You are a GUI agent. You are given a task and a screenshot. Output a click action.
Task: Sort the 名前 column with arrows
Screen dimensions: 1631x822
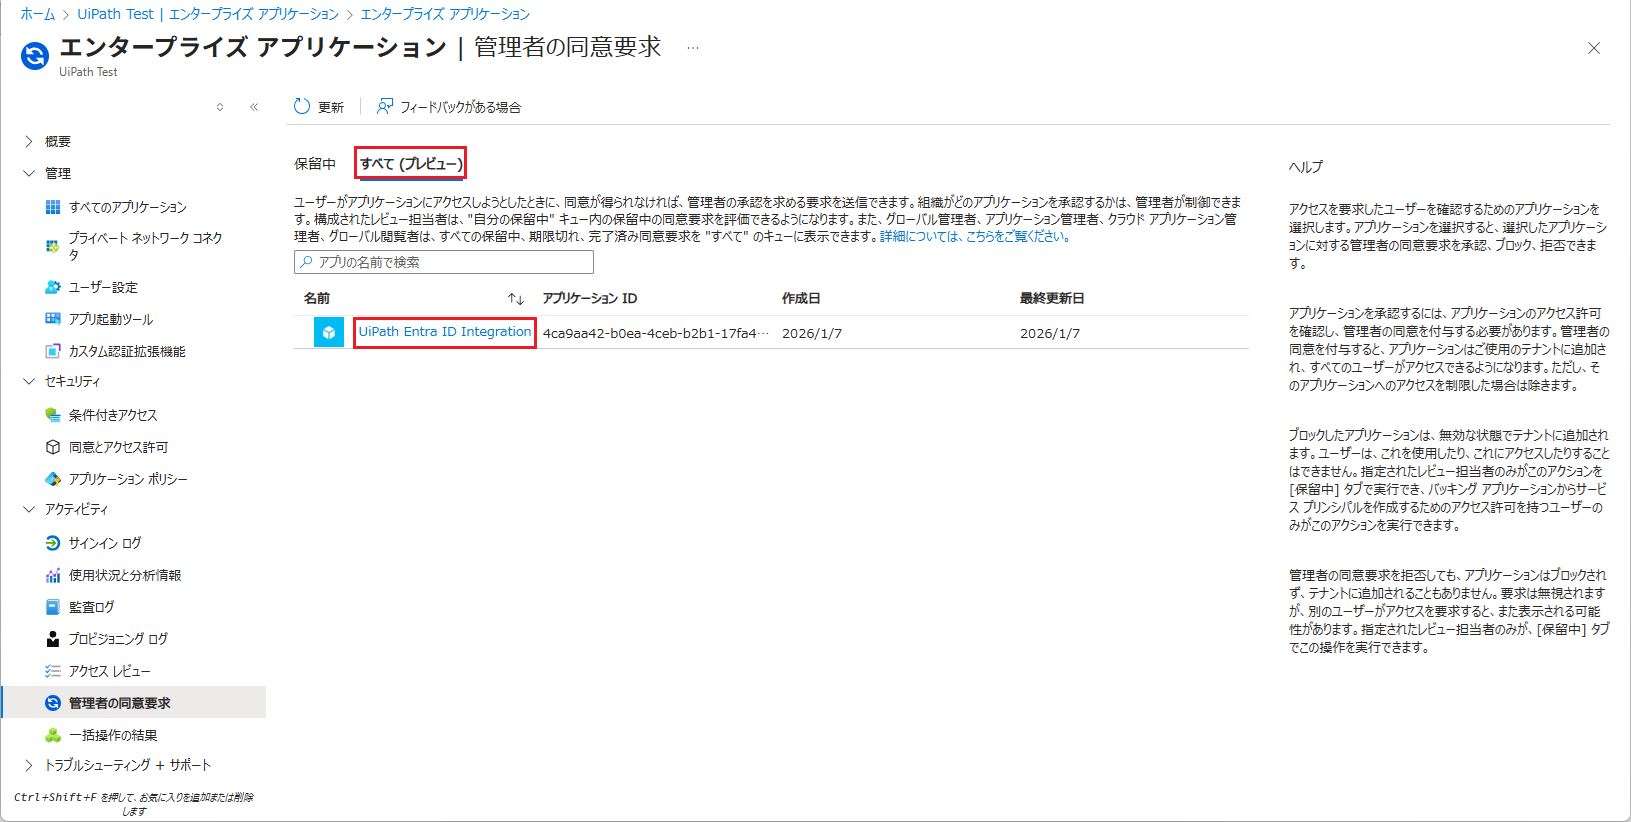516,299
